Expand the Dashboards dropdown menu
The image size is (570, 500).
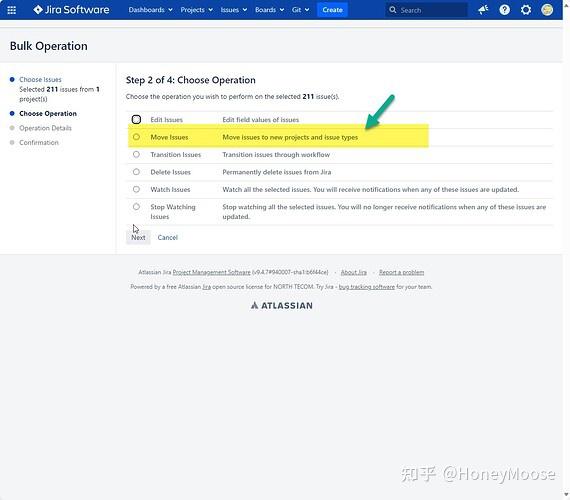pyautogui.click(x=150, y=10)
